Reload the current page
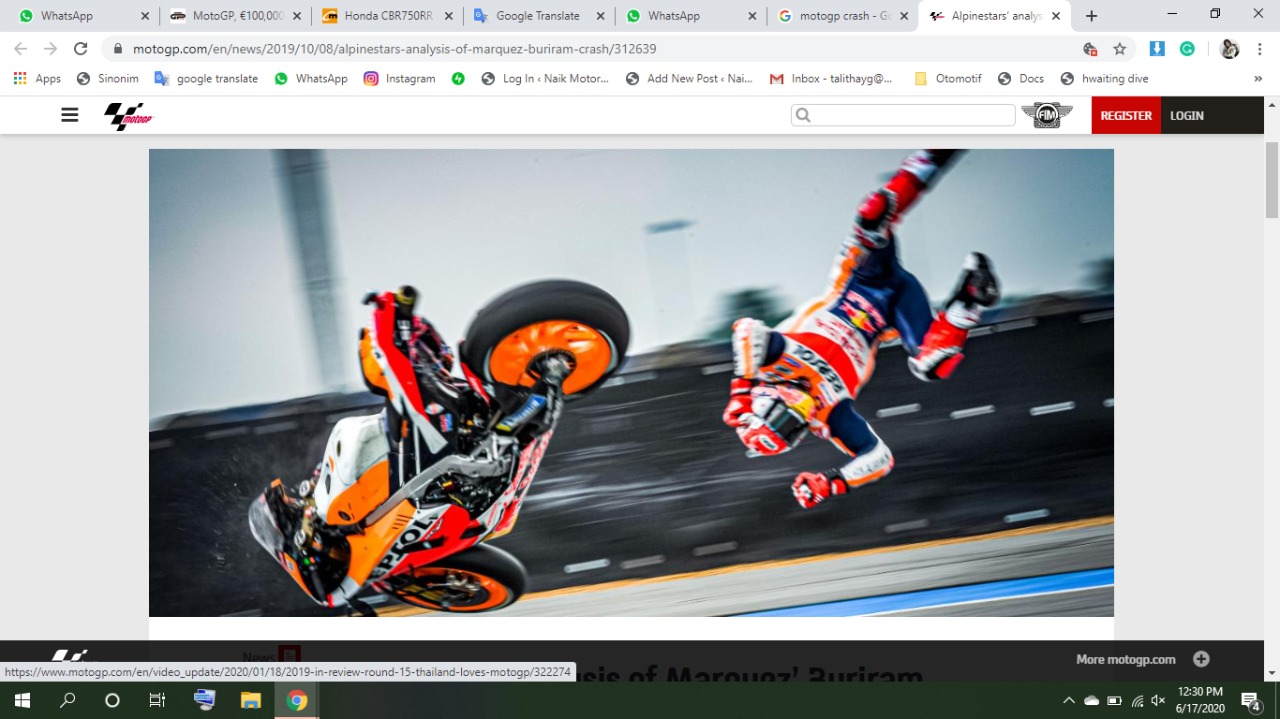The image size is (1280, 719). coord(81,49)
